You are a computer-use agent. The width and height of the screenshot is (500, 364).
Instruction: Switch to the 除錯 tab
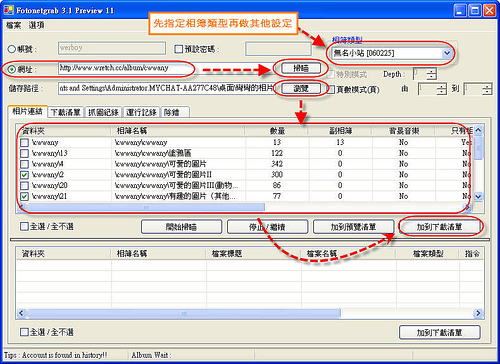175,112
